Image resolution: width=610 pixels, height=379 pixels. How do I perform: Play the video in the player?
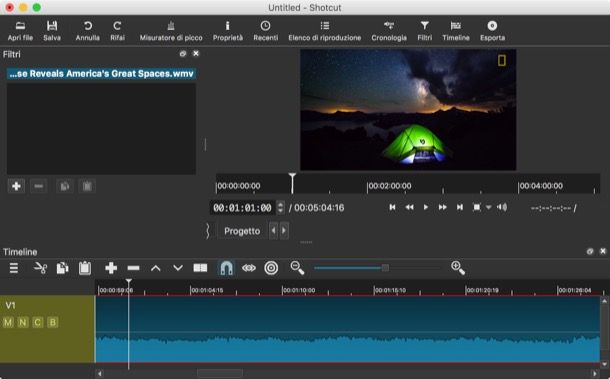(426, 207)
